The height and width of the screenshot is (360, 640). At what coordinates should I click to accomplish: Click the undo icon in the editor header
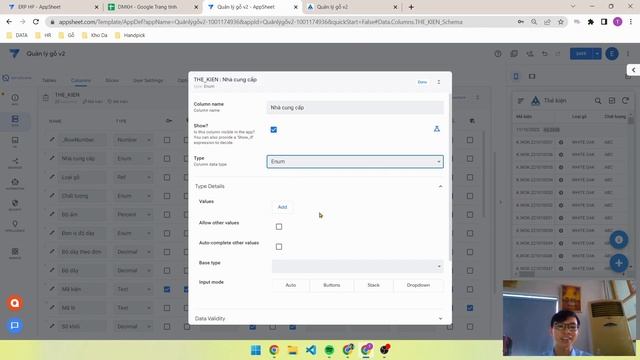pos(544,53)
